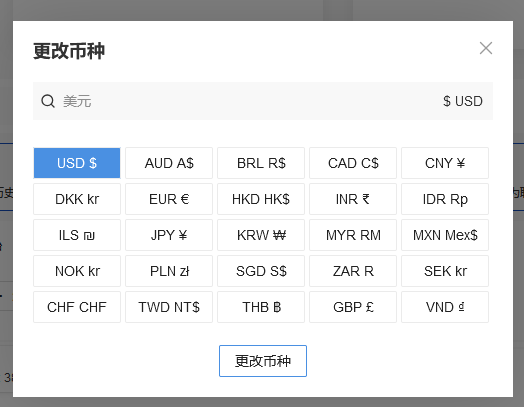Choose EUR € currency
This screenshot has width=524, height=407.
coord(169,199)
